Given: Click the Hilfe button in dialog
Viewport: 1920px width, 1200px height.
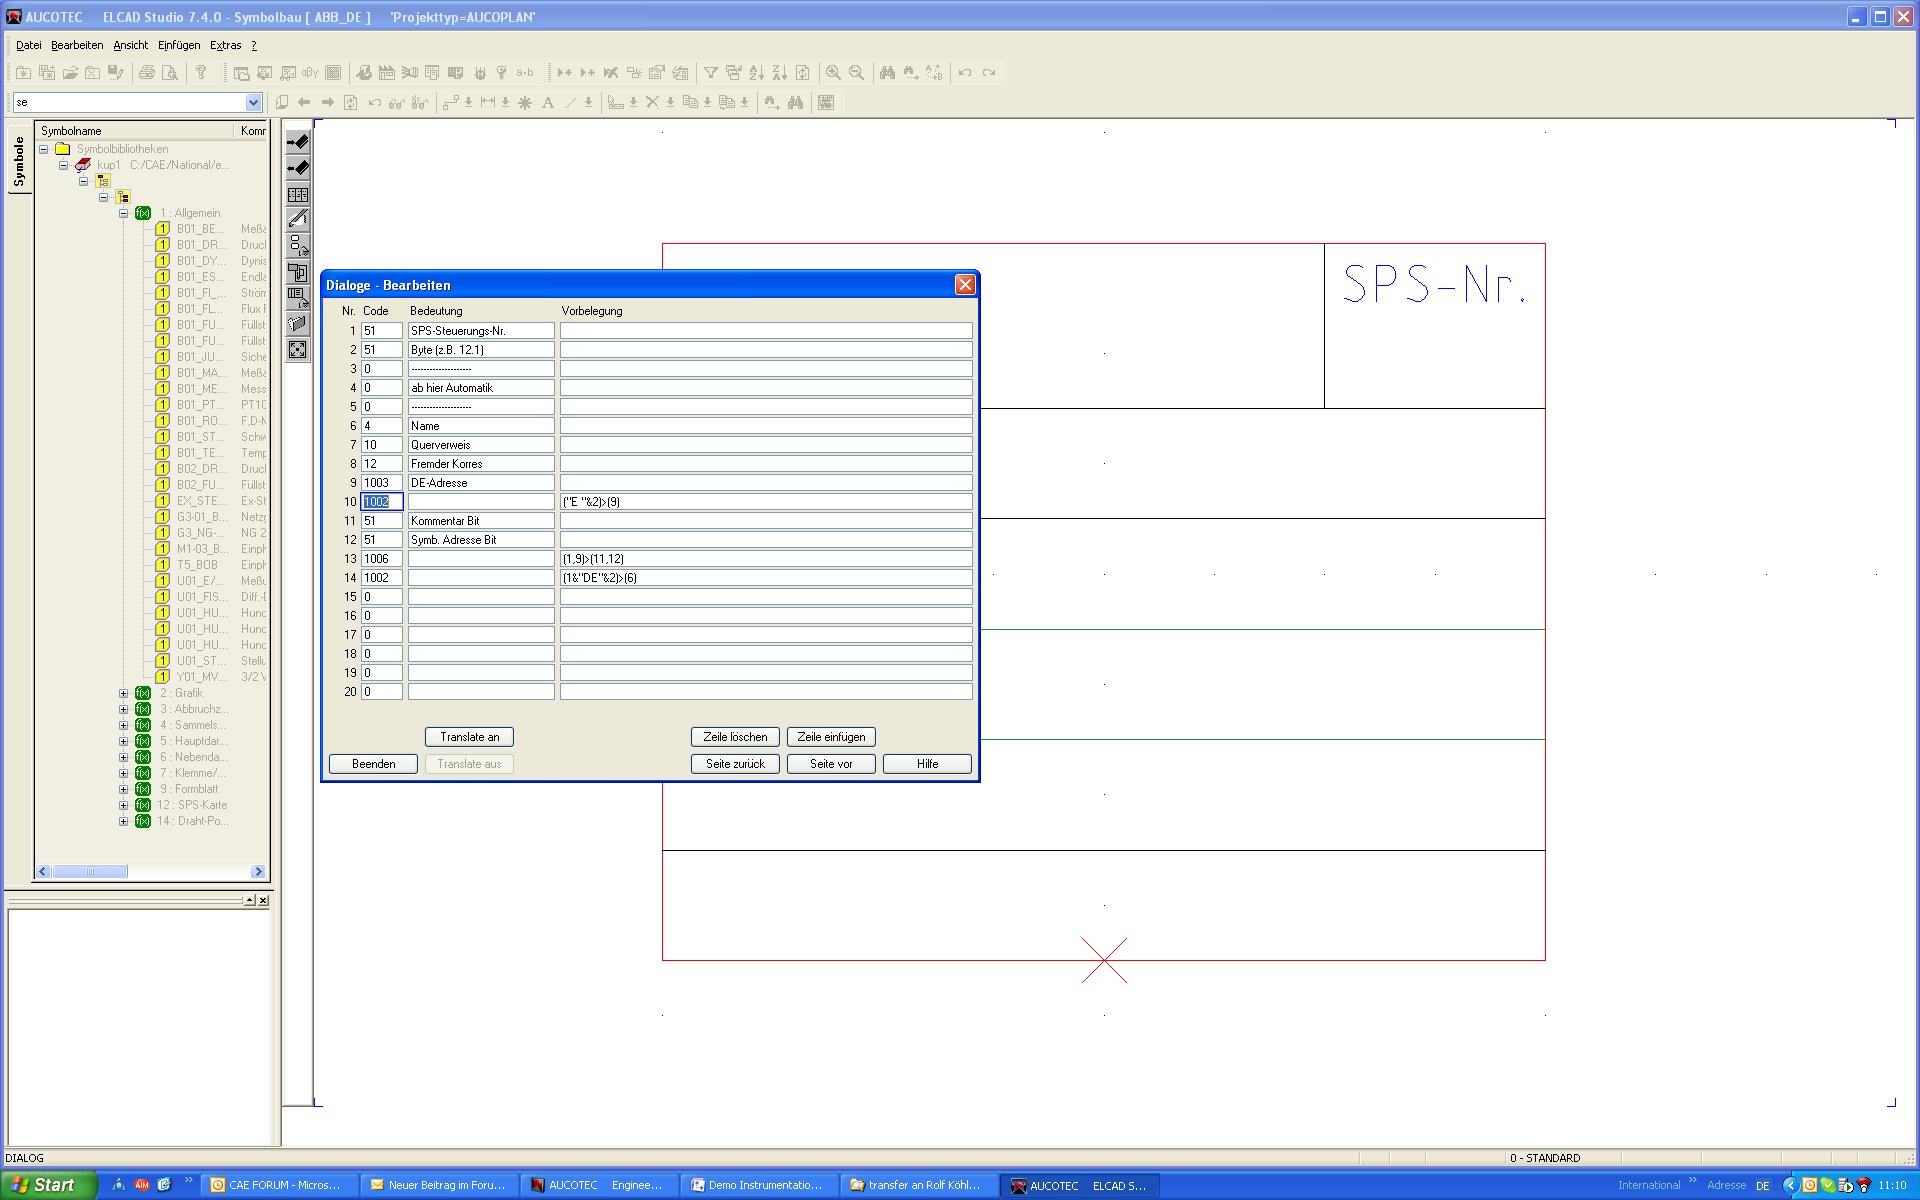Looking at the screenshot, I should coord(927,764).
